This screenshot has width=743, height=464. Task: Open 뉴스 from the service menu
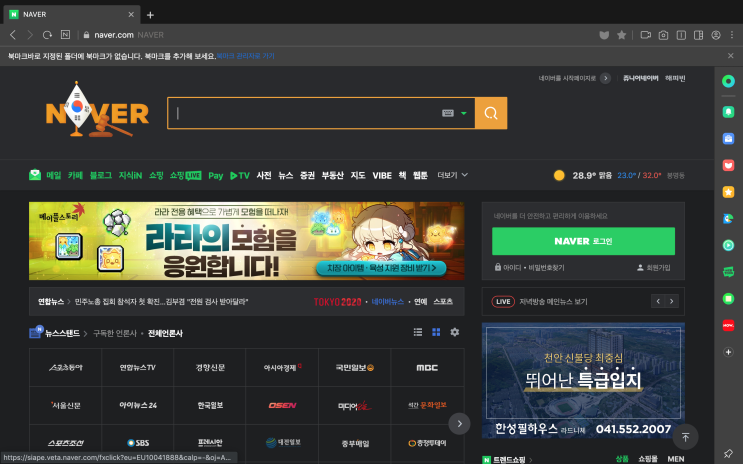click(285, 175)
